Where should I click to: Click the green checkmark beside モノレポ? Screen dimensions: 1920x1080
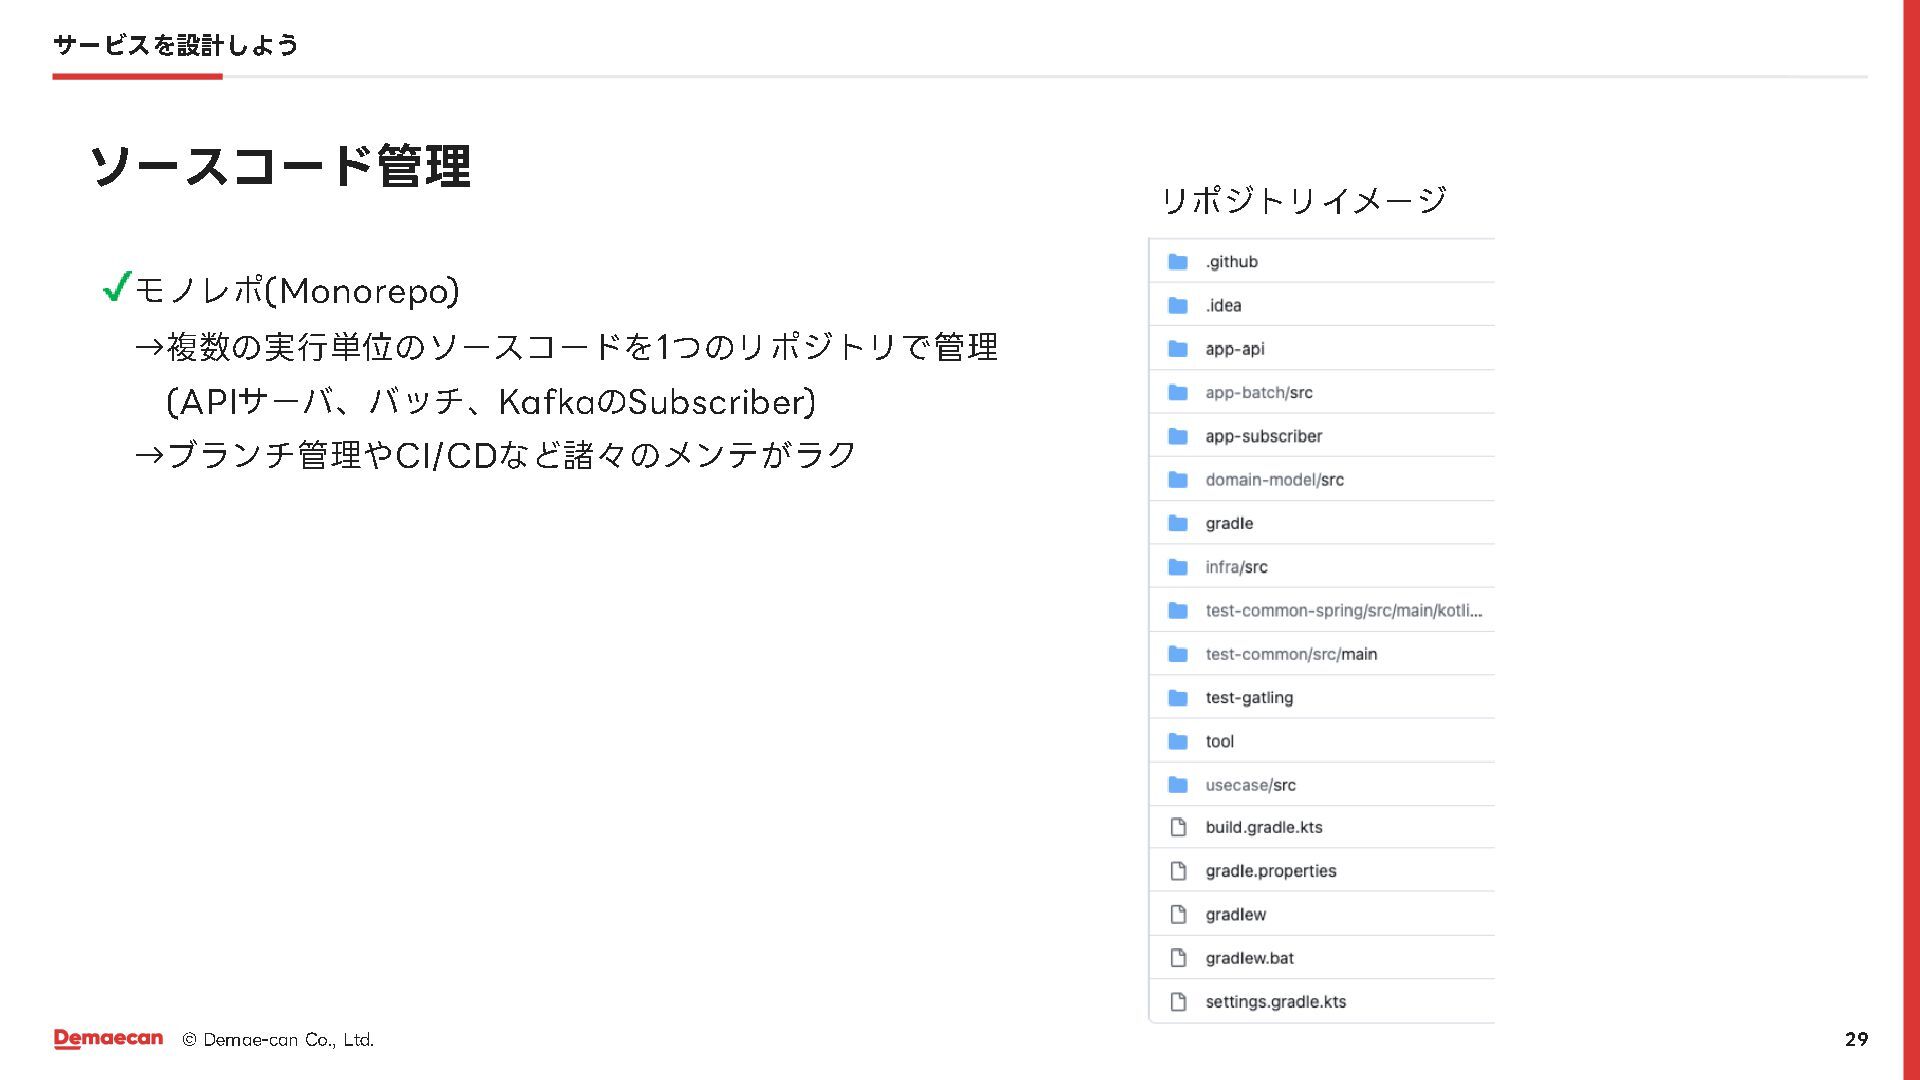[116, 288]
